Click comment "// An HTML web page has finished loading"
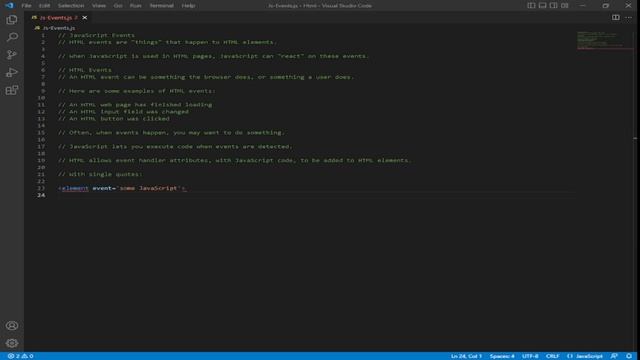The height and width of the screenshot is (360, 640). pyautogui.click(x=135, y=104)
